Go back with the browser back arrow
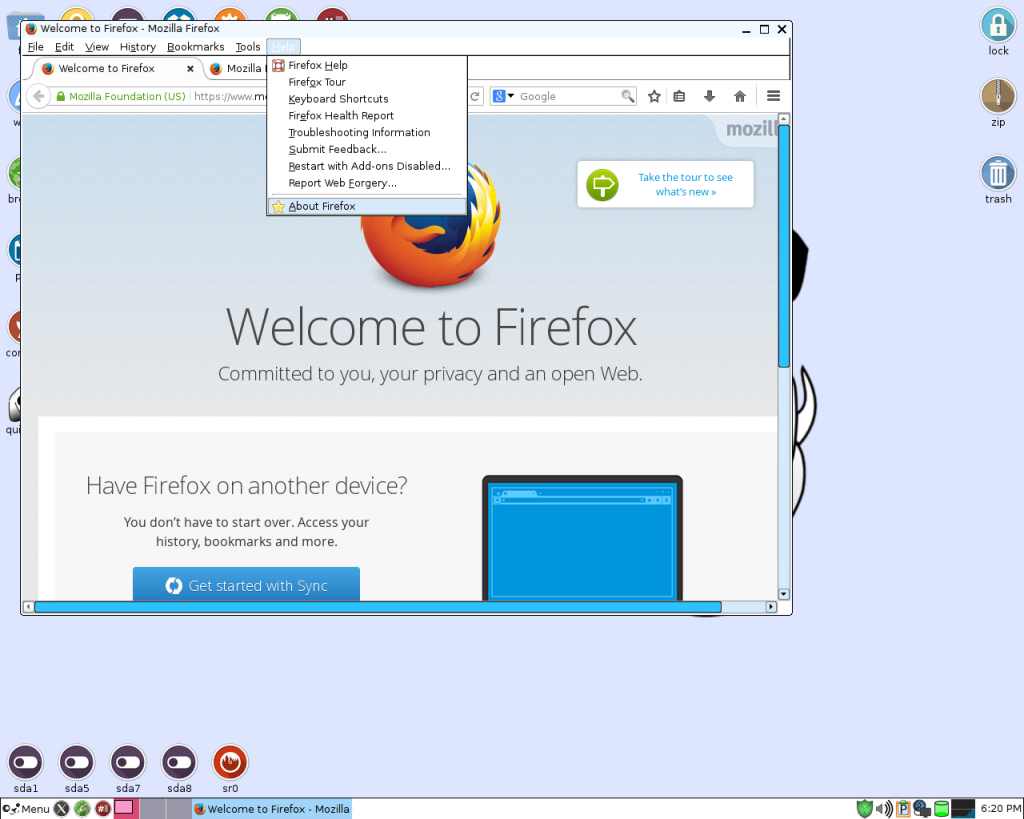Image resolution: width=1024 pixels, height=819 pixels. (39, 97)
